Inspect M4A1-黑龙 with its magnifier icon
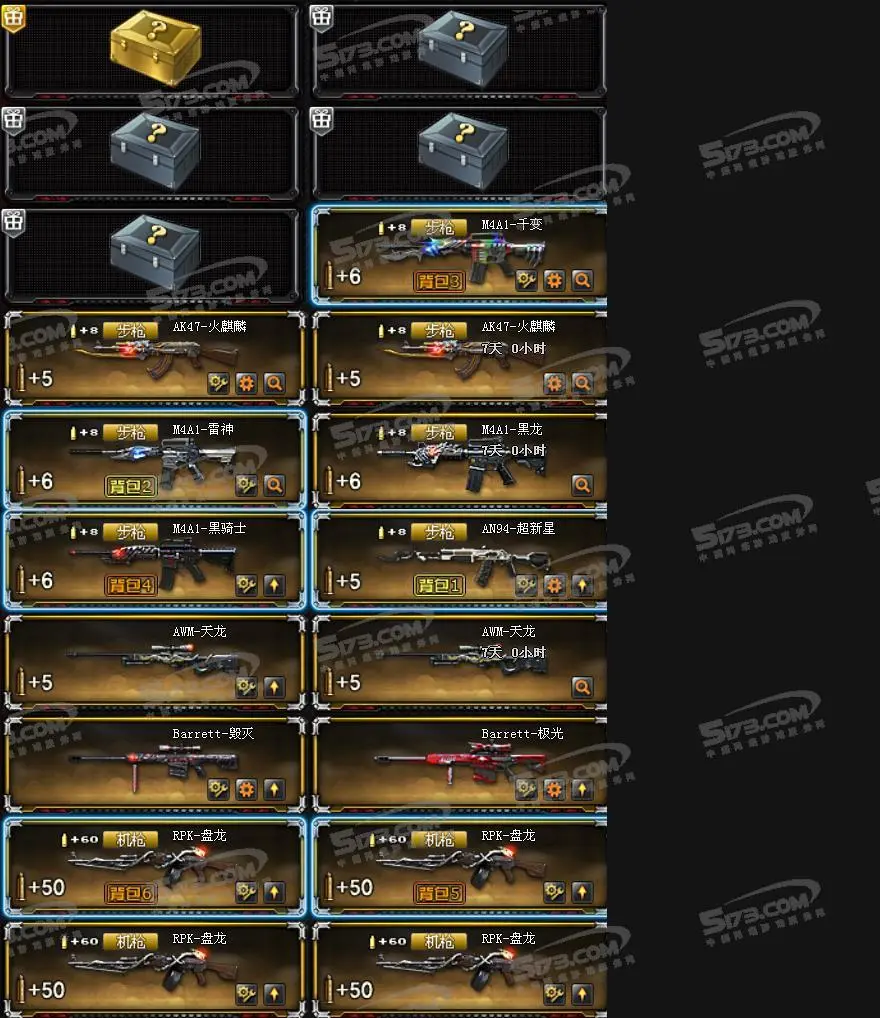This screenshot has width=880, height=1018. [583, 485]
